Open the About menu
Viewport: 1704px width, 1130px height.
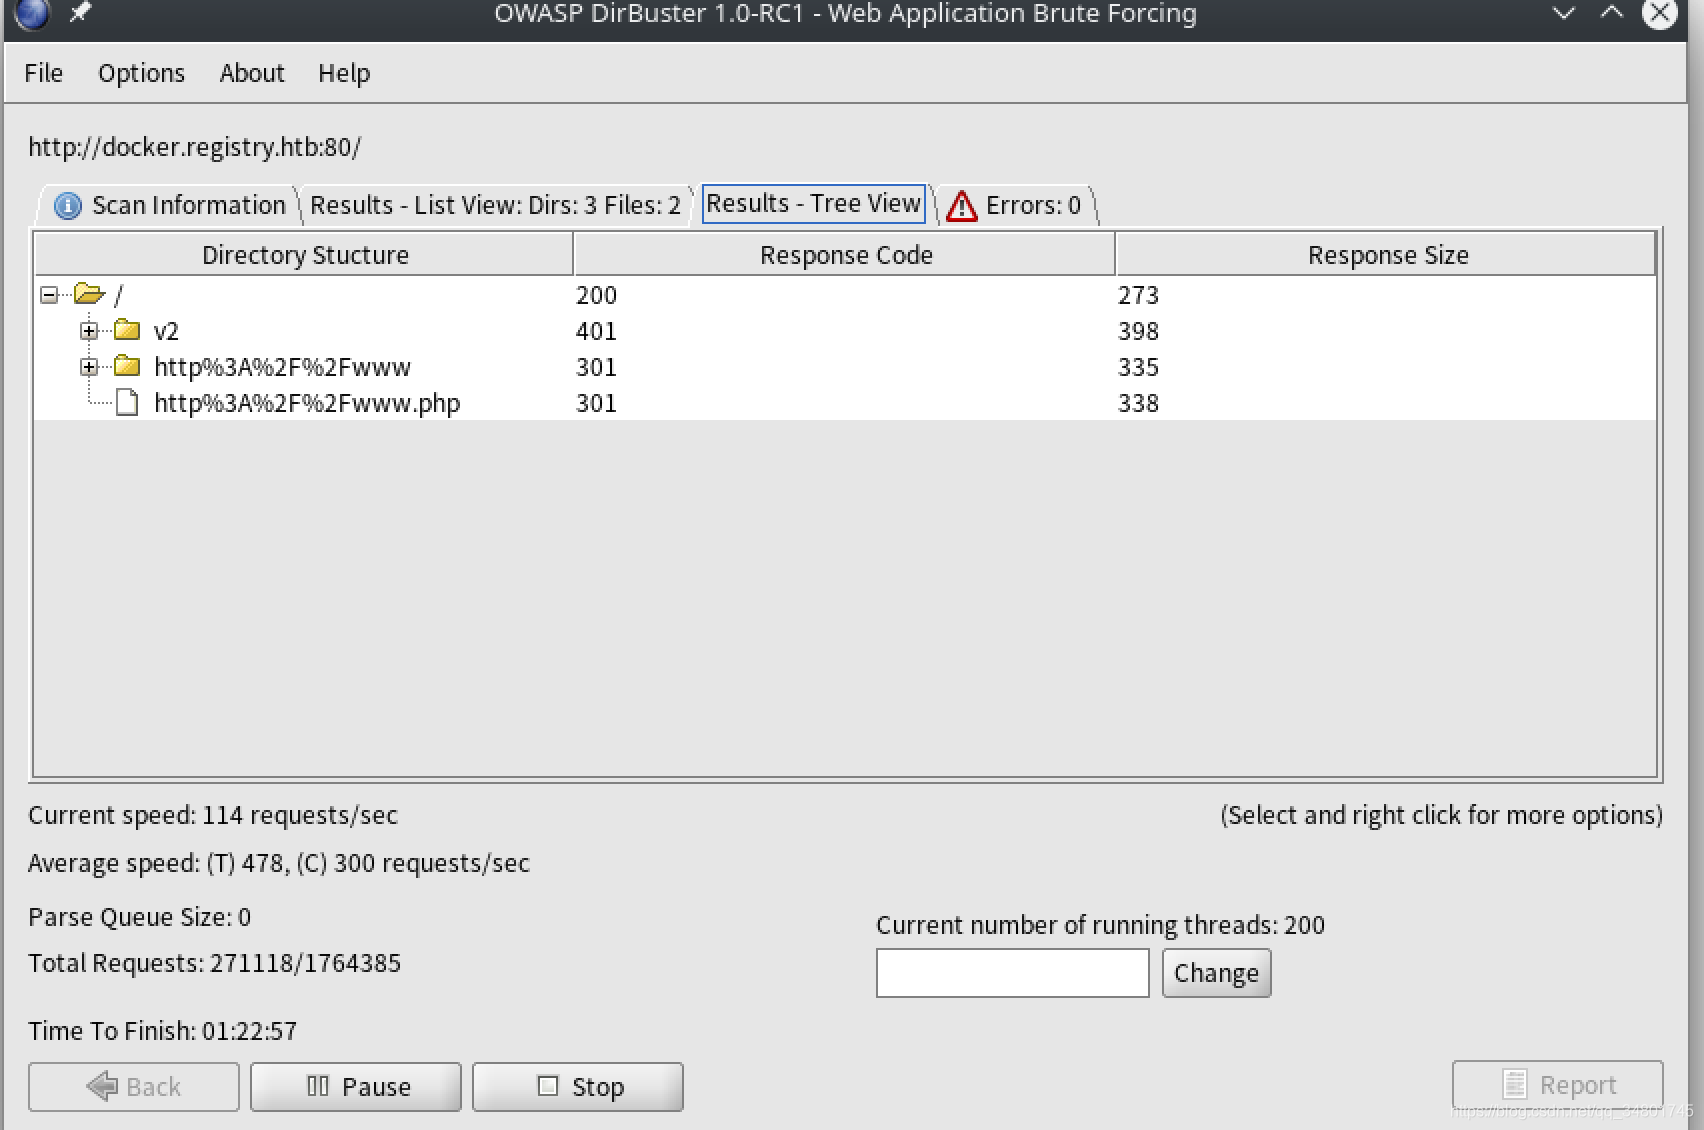pyautogui.click(x=252, y=73)
